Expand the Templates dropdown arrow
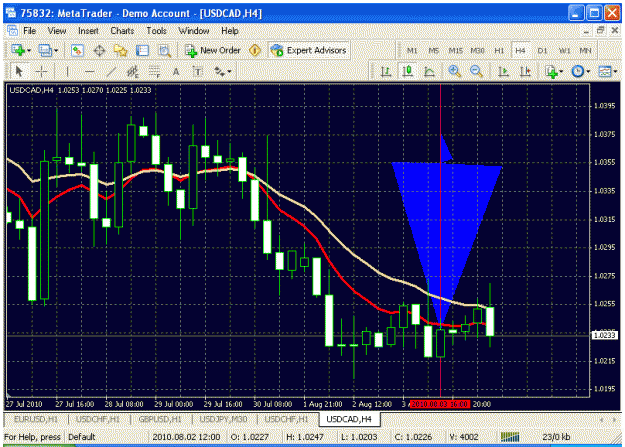This screenshot has width=625, height=447. tap(615, 72)
